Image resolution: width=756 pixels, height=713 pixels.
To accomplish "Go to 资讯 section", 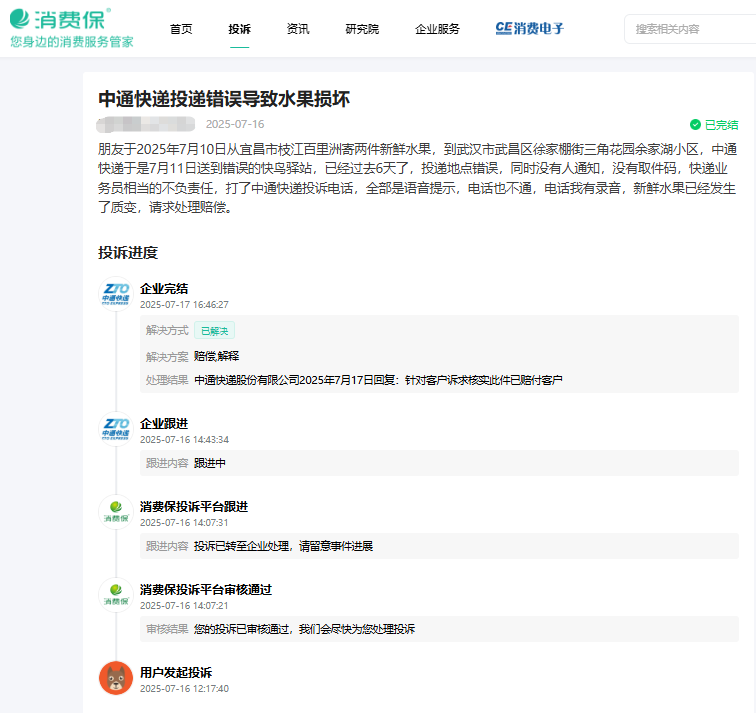I will click(x=298, y=29).
